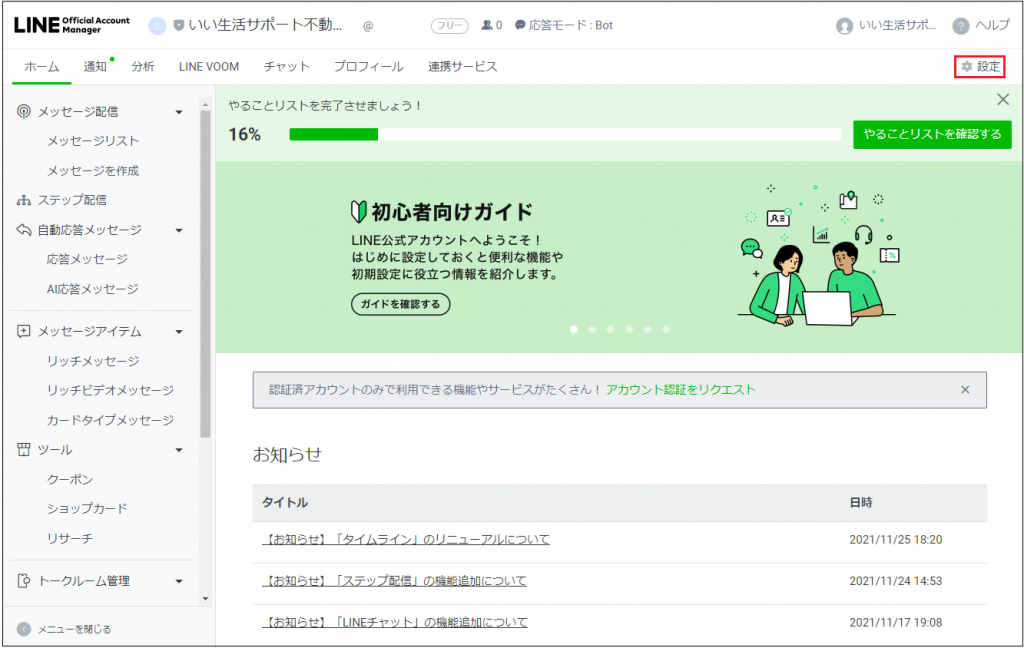Open AI応答メッセージ in sidebar
This screenshot has height=648, width=1024.
tap(92, 289)
